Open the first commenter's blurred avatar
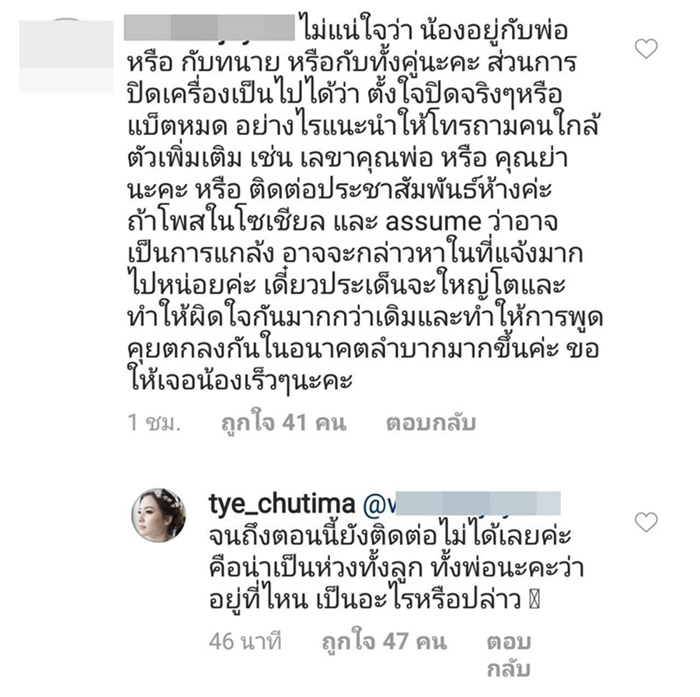 pyautogui.click(x=66, y=56)
